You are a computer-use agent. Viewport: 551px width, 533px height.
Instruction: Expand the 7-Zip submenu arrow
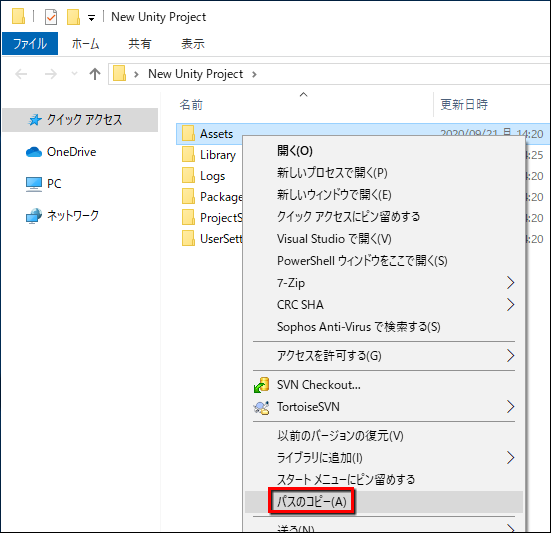click(511, 282)
